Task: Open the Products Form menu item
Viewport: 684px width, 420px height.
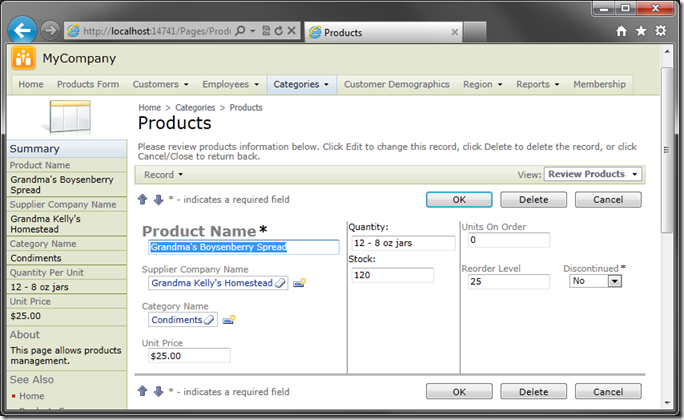Action: point(88,84)
